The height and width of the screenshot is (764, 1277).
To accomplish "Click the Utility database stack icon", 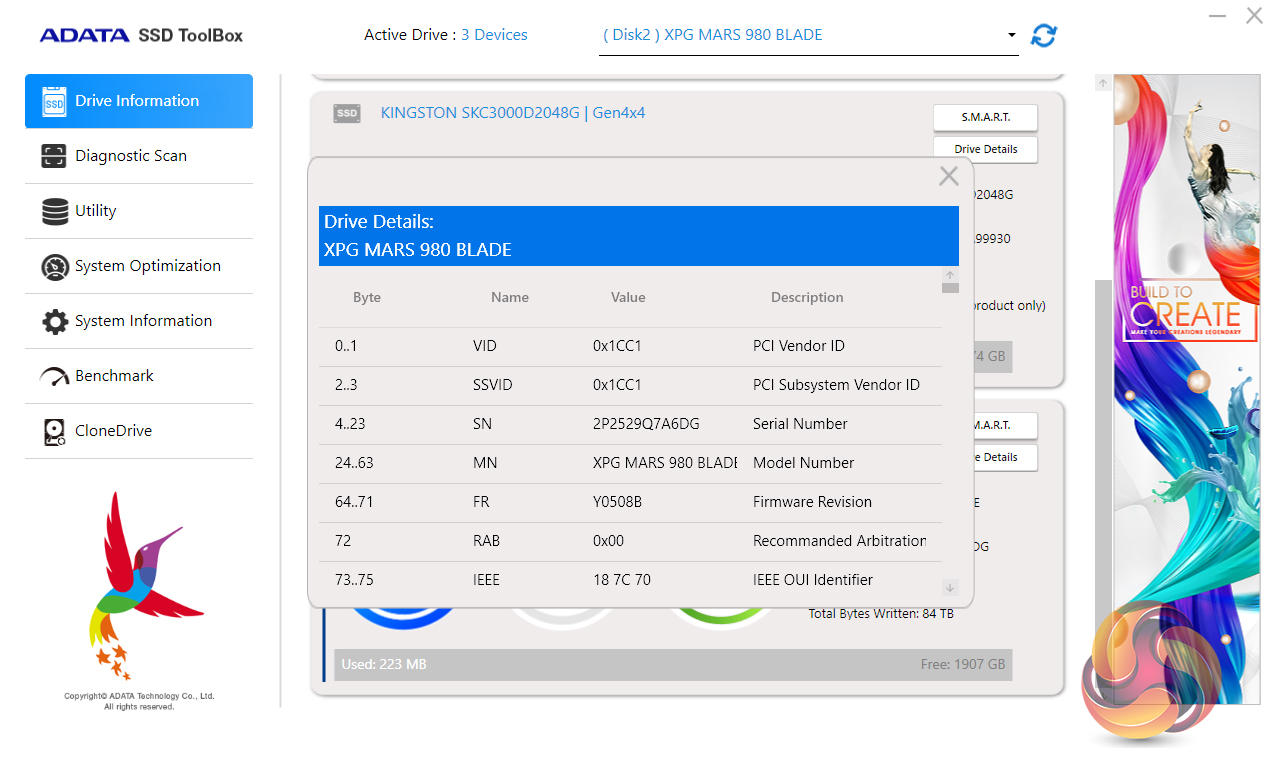I will 55,211.
